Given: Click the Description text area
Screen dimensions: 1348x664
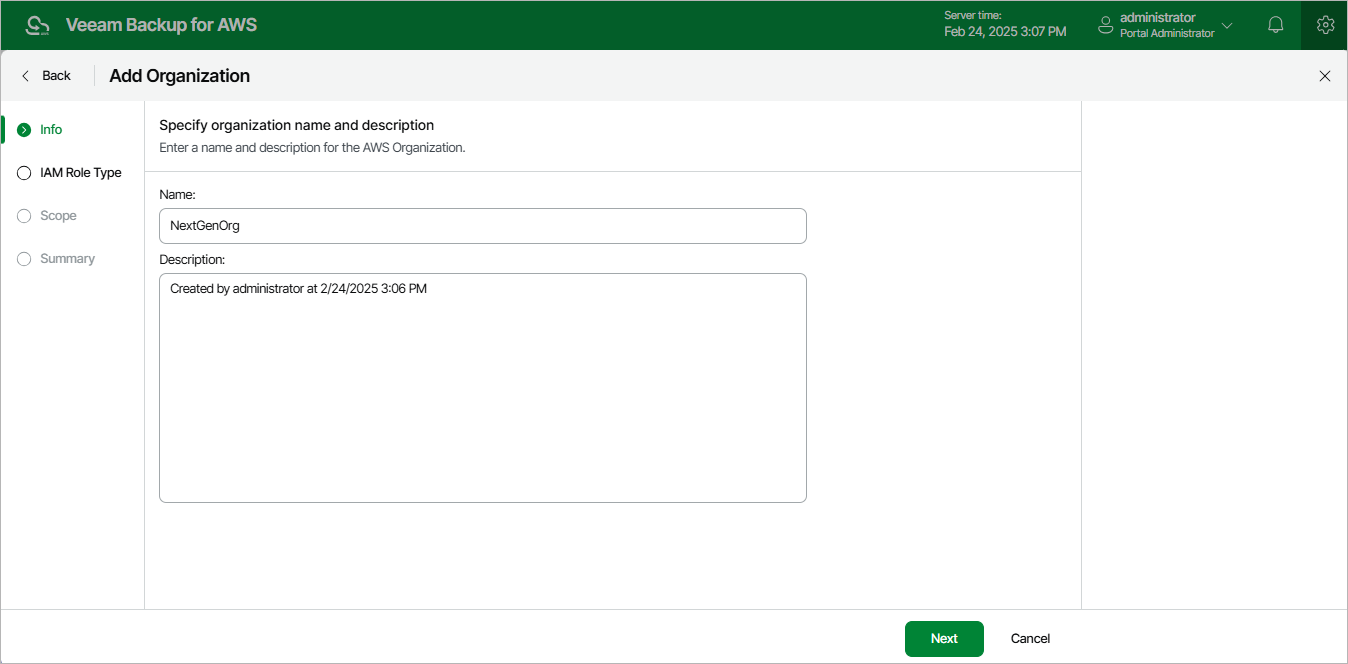Looking at the screenshot, I should pyautogui.click(x=482, y=387).
